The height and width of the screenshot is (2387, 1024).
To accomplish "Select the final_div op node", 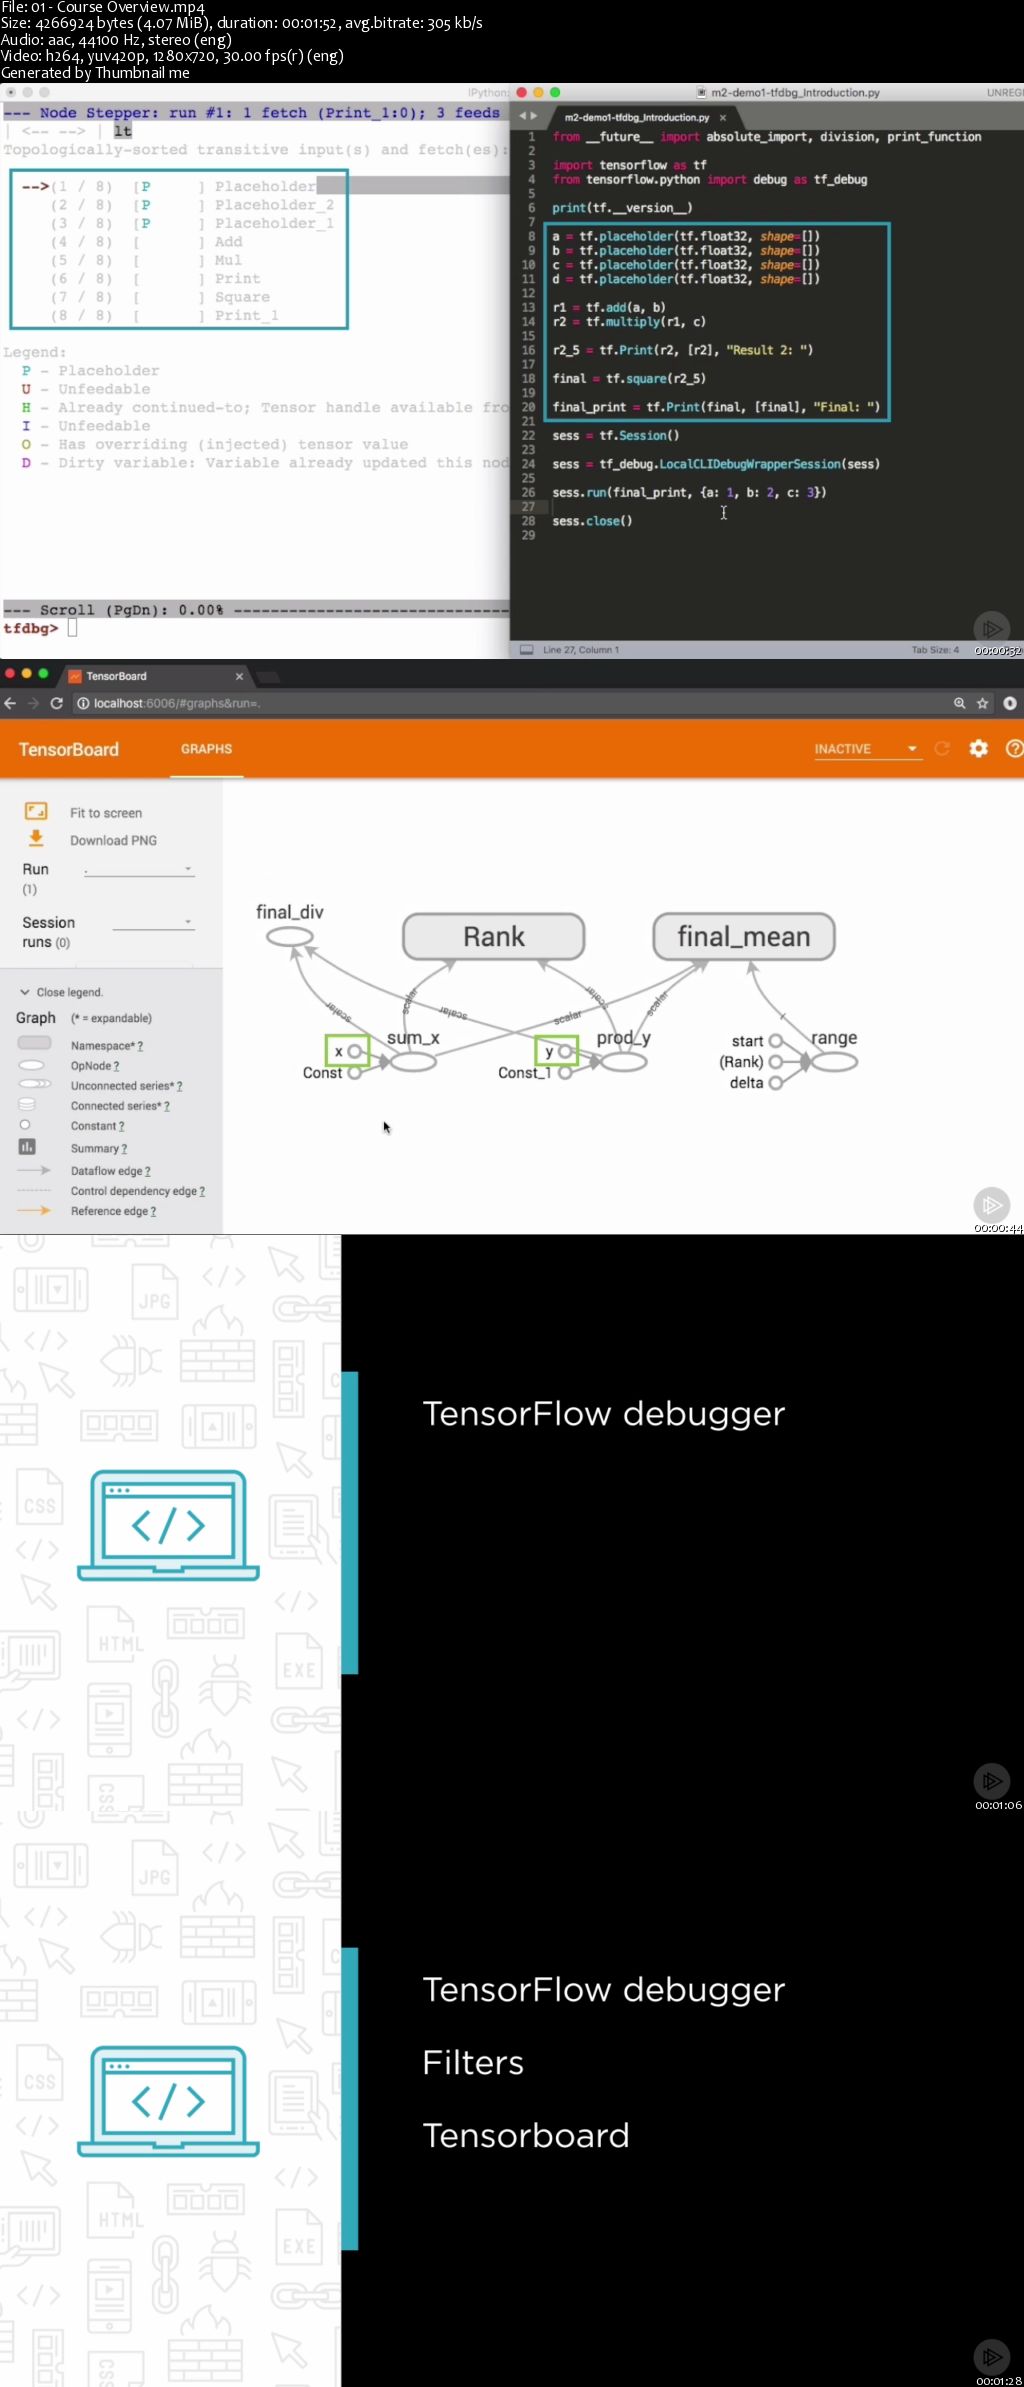I will [290, 937].
